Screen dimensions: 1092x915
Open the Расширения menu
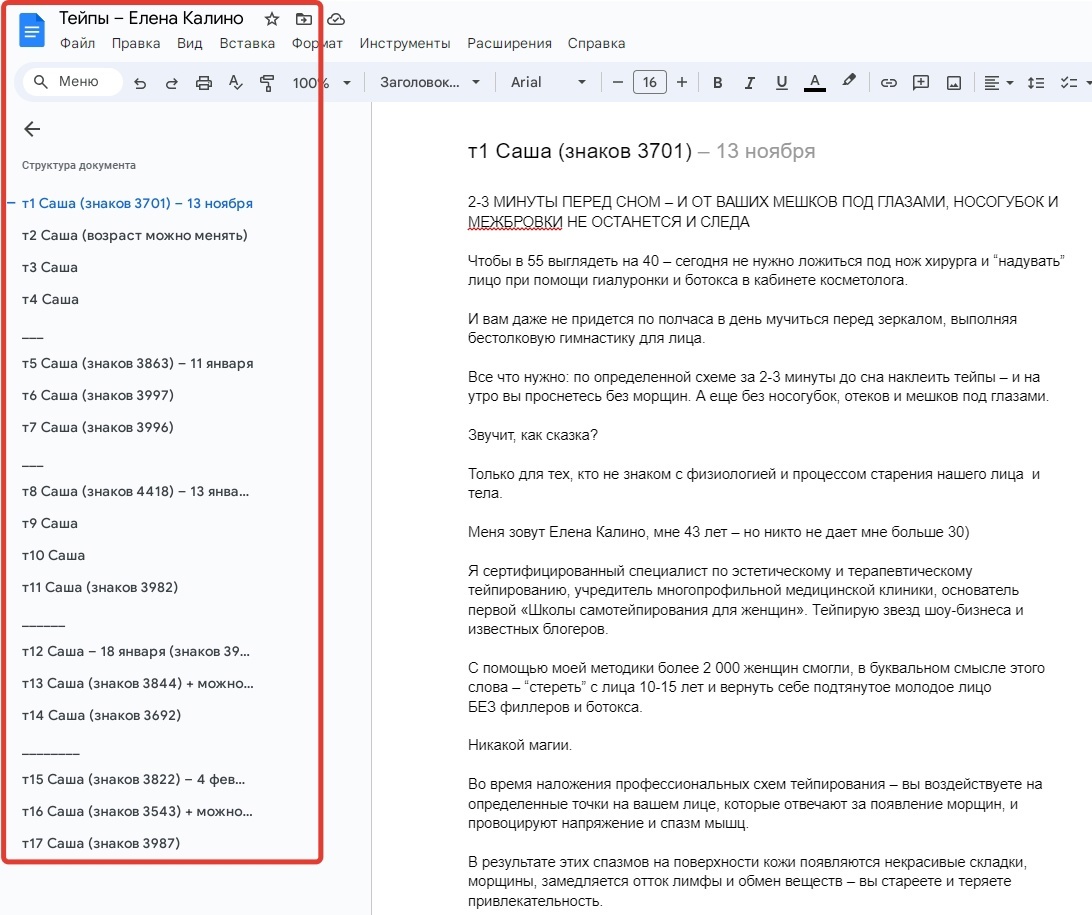click(x=509, y=43)
